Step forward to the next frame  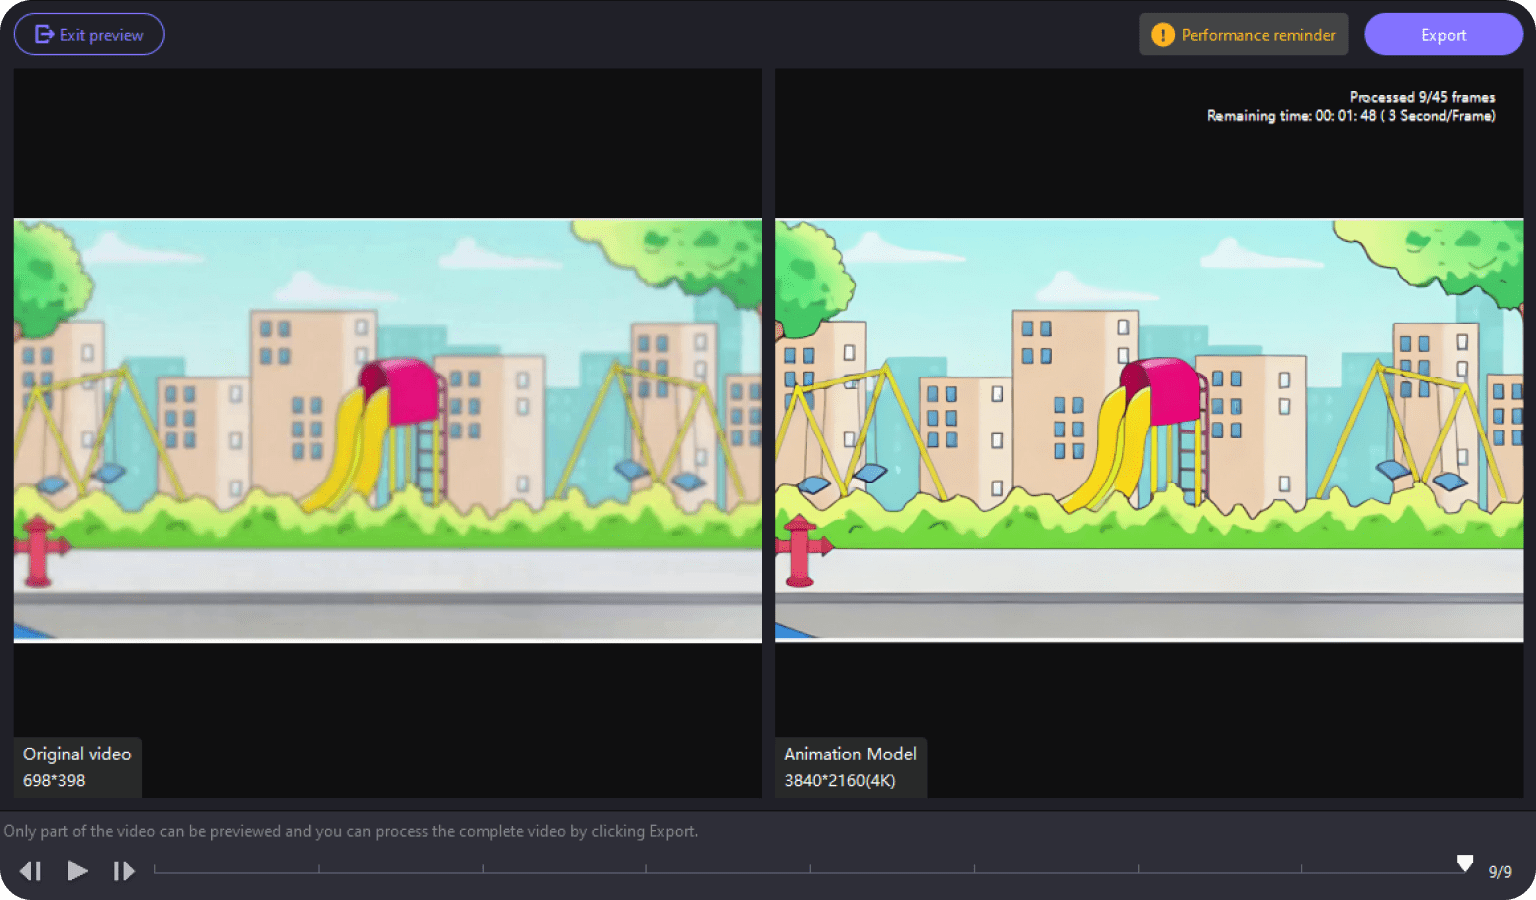(x=123, y=871)
